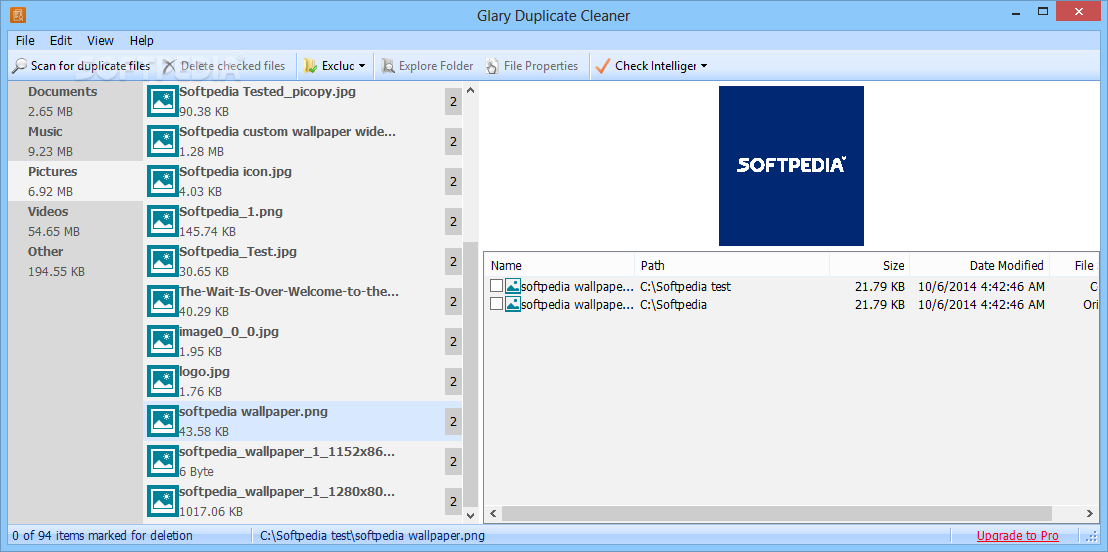Viewport: 1108px width, 552px height.
Task: Click the Glary Duplicate Cleaner app icon in title bar
Action: (18, 14)
